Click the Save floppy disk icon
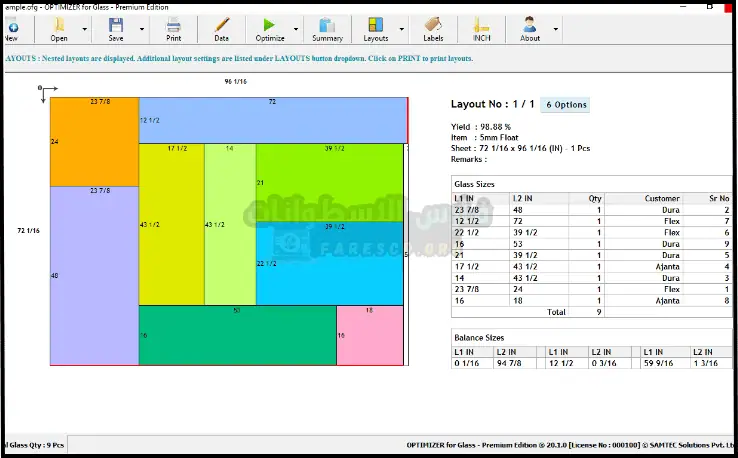The height and width of the screenshot is (458, 738). [x=116, y=25]
